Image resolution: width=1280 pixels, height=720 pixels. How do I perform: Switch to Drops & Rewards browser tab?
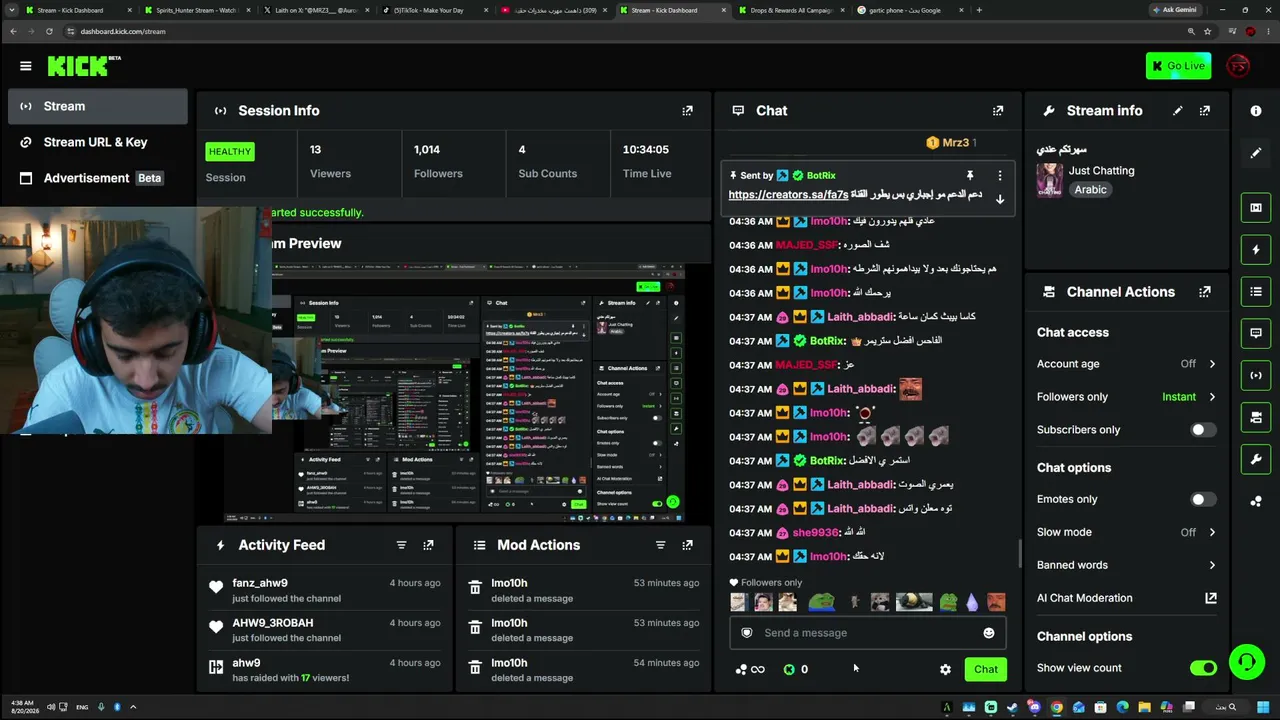pos(790,10)
